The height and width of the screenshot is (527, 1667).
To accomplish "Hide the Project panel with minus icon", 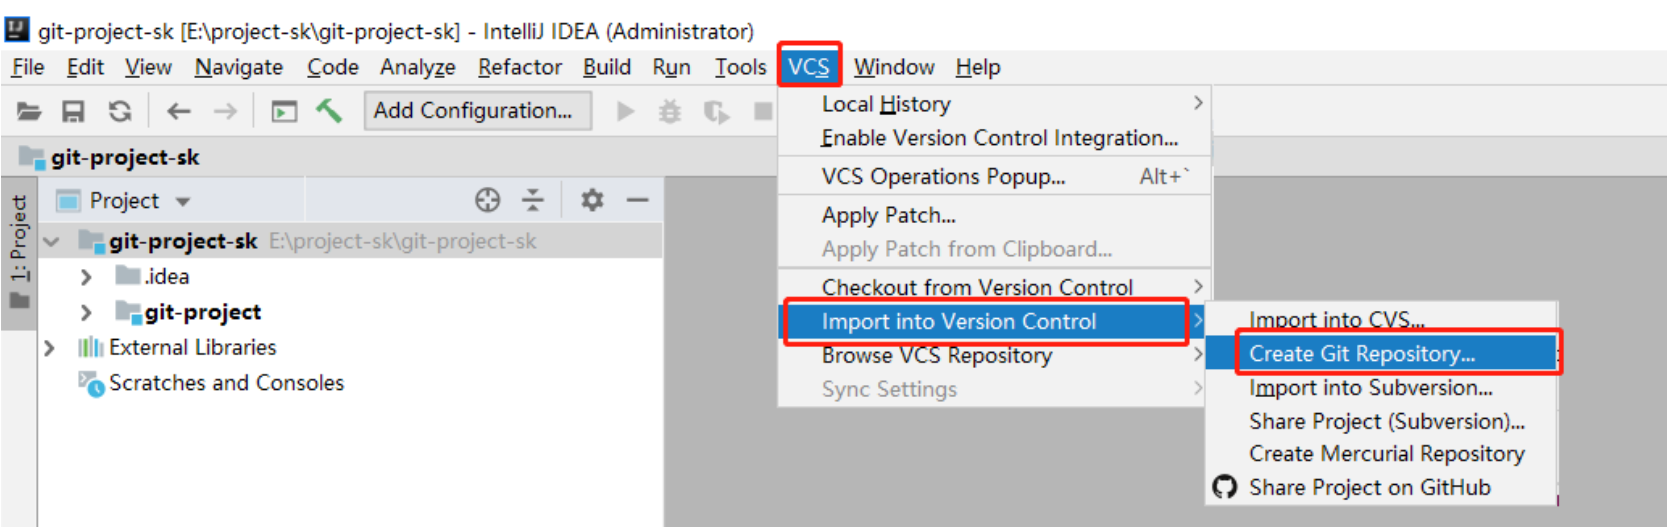I will click(638, 201).
